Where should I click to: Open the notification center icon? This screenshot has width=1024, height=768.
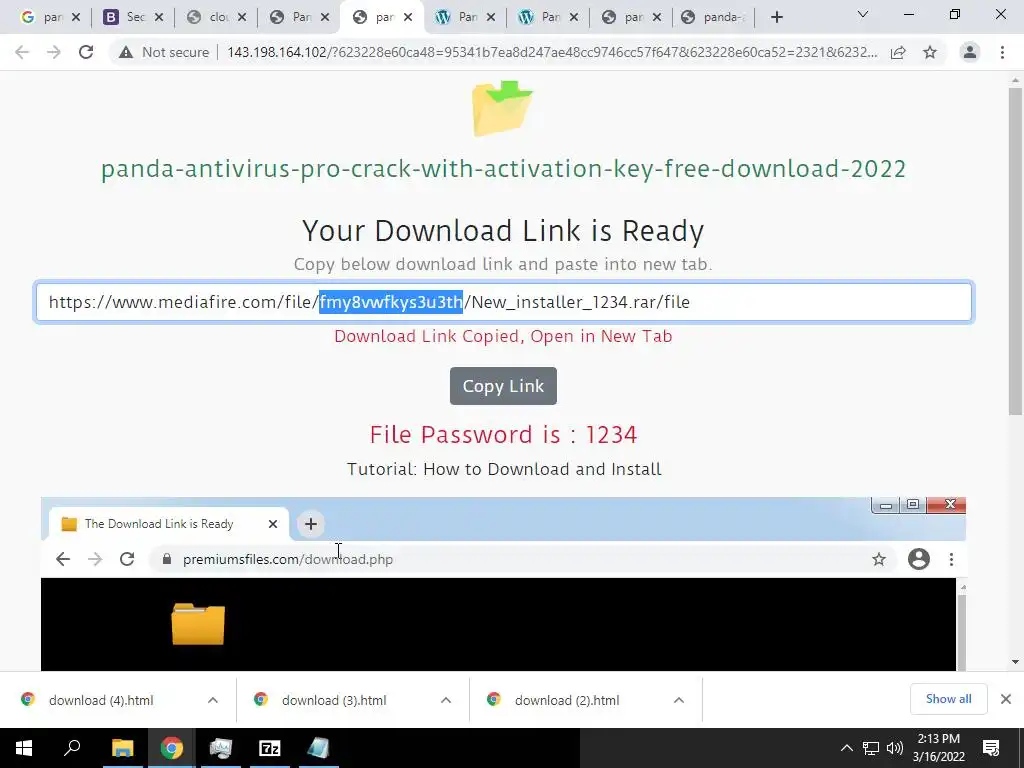(x=991, y=748)
